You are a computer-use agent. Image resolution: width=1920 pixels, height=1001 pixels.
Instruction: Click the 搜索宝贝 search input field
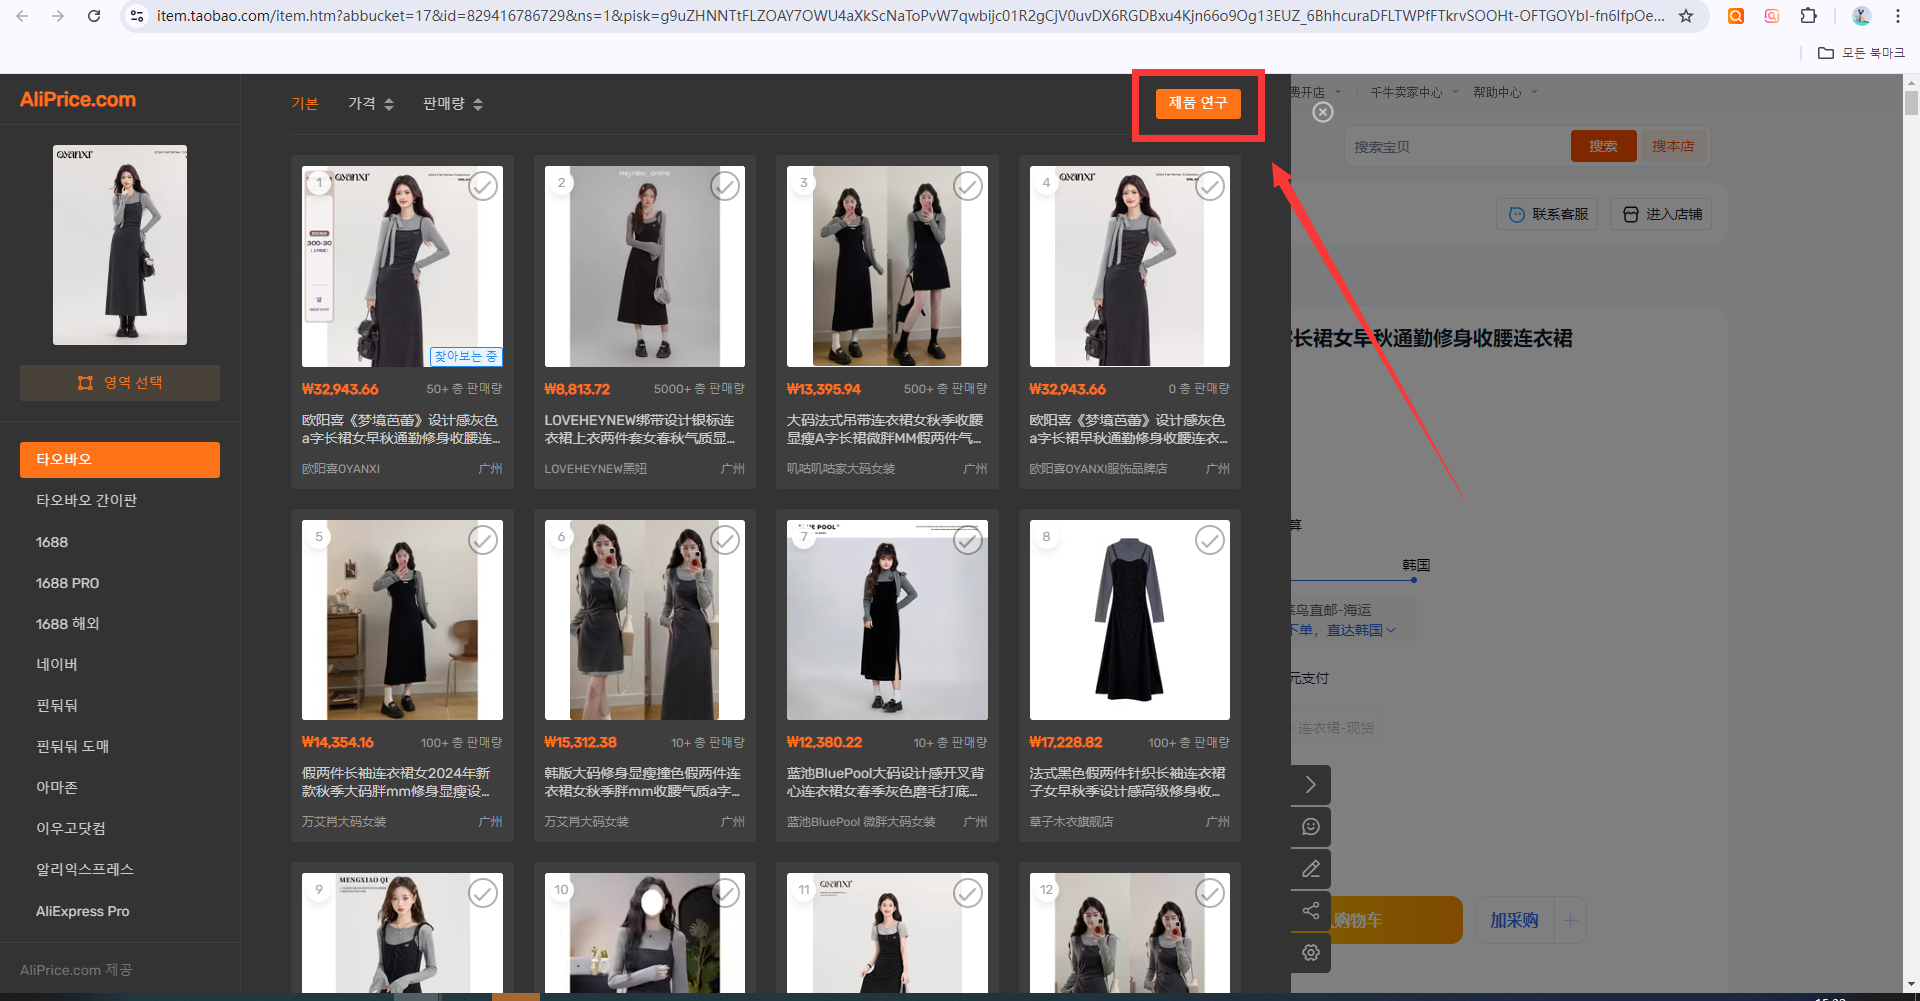click(1458, 146)
